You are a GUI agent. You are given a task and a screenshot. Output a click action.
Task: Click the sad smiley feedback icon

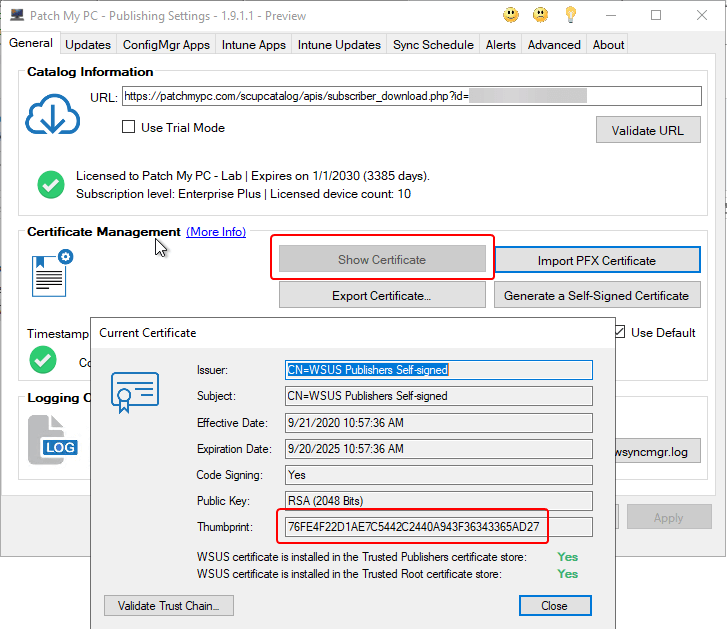540,15
